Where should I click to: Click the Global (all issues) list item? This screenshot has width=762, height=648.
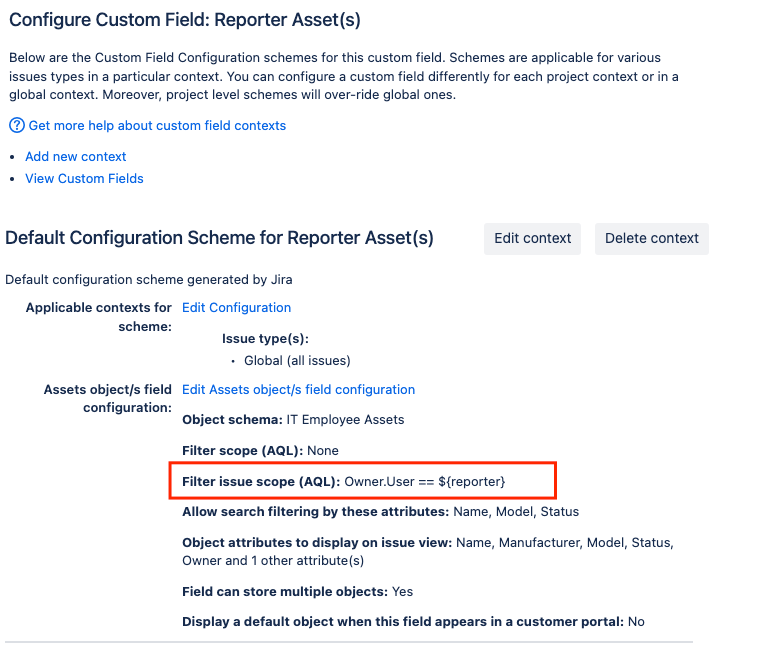[x=297, y=361]
